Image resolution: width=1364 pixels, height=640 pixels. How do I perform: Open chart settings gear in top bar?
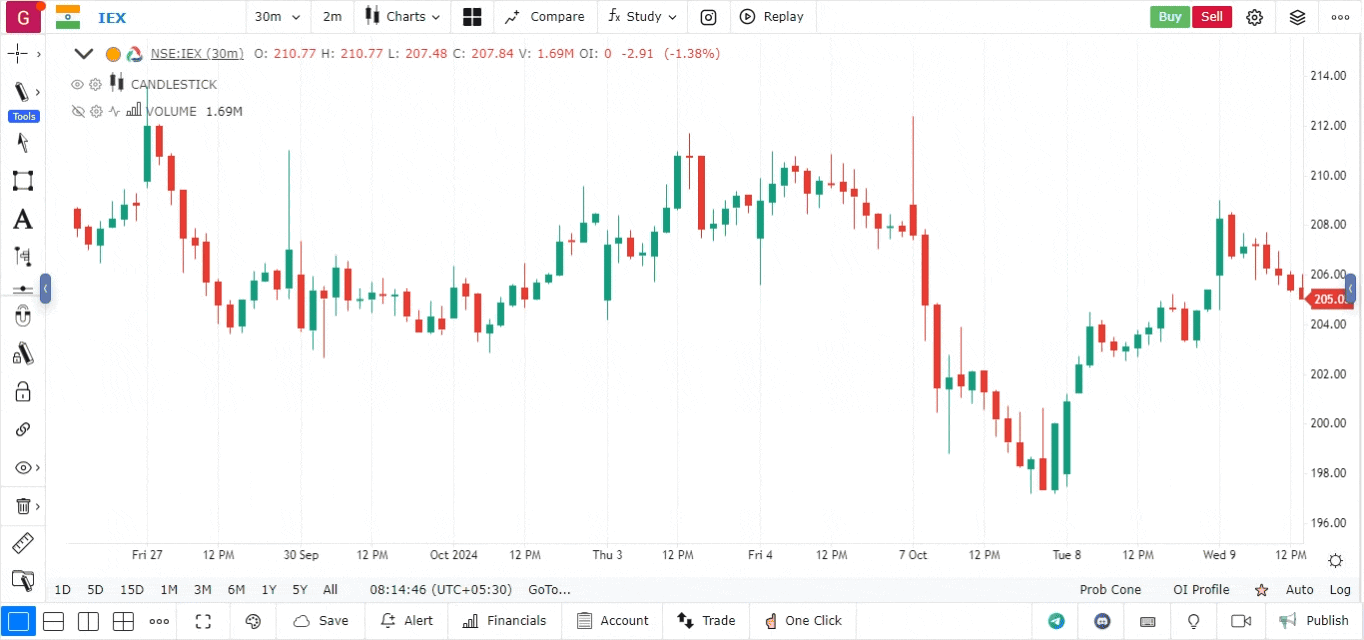pos(1255,17)
